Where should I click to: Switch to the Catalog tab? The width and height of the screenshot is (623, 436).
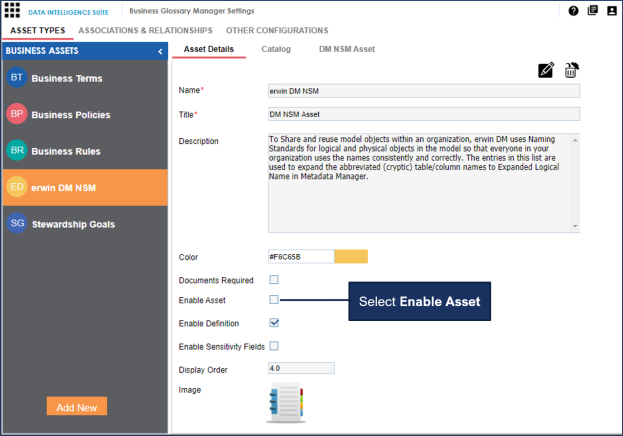[x=276, y=49]
